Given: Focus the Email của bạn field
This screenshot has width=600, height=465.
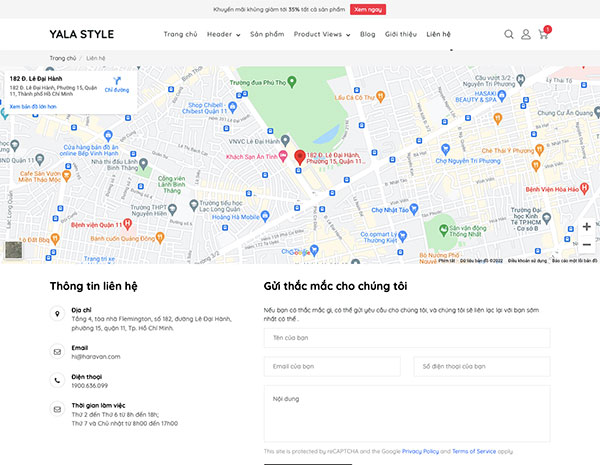Looking at the screenshot, I should 332,366.
